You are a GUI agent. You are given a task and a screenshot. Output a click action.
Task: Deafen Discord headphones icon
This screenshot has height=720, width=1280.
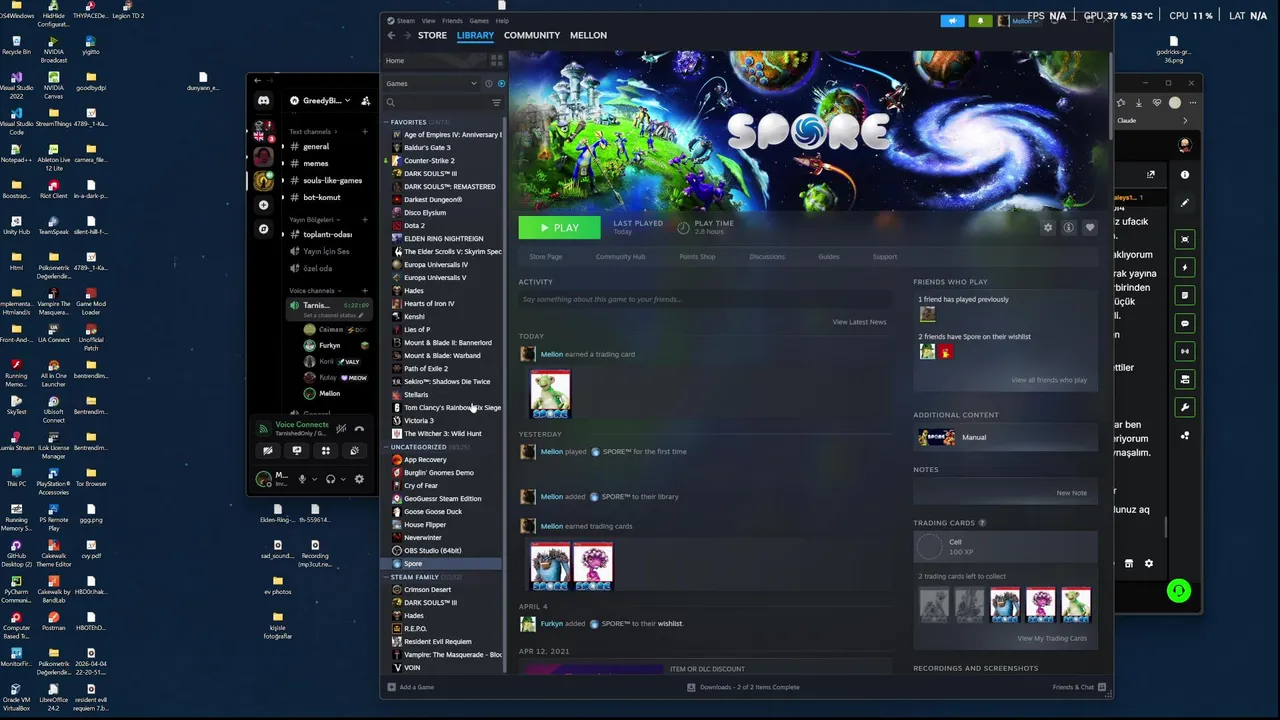(330, 479)
